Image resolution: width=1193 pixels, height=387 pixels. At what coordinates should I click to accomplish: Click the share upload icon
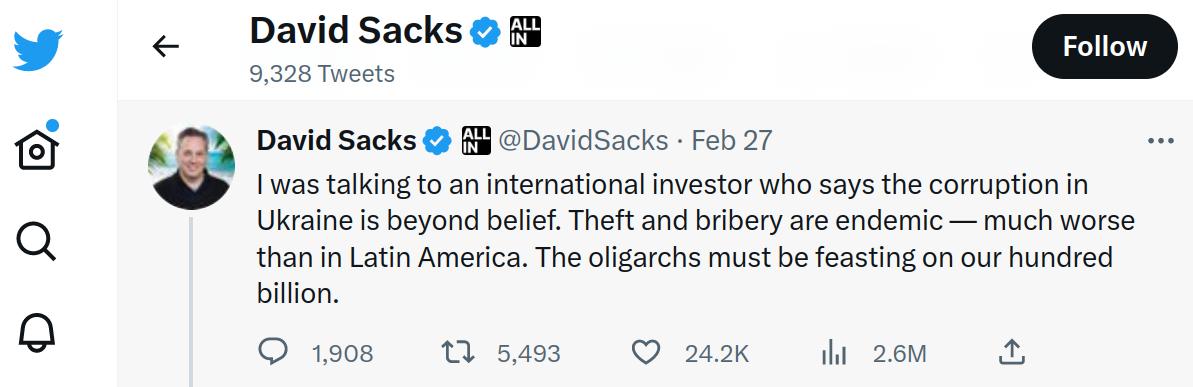tap(1011, 351)
